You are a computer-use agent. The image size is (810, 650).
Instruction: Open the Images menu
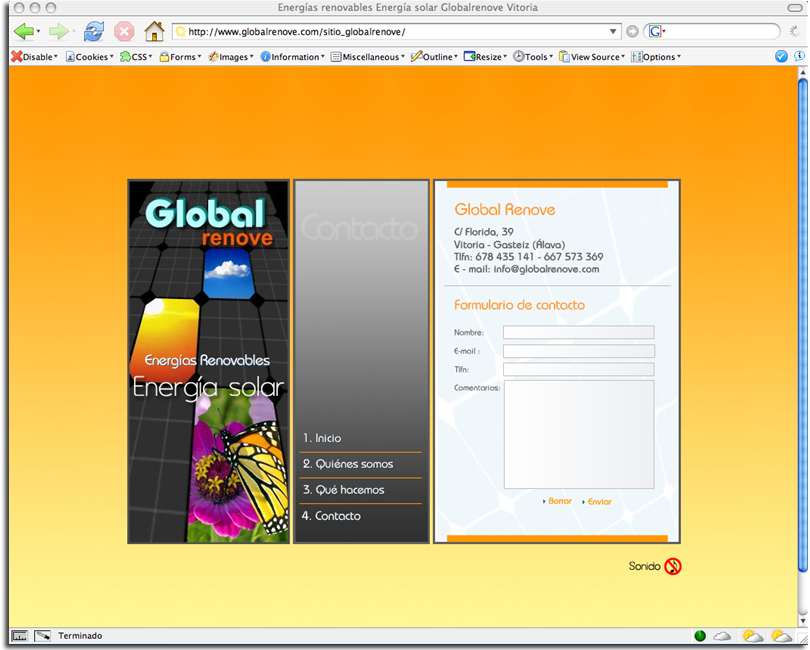pyautogui.click(x=230, y=57)
